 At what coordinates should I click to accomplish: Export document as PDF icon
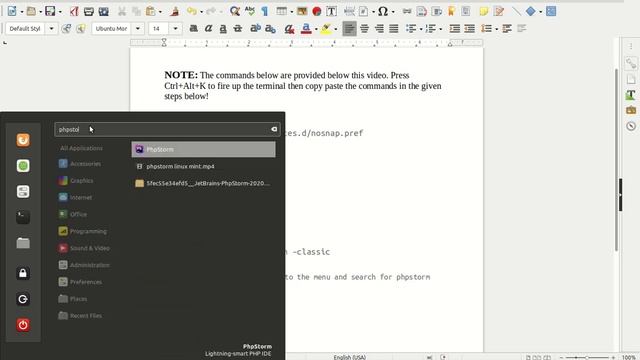tap(74, 11)
